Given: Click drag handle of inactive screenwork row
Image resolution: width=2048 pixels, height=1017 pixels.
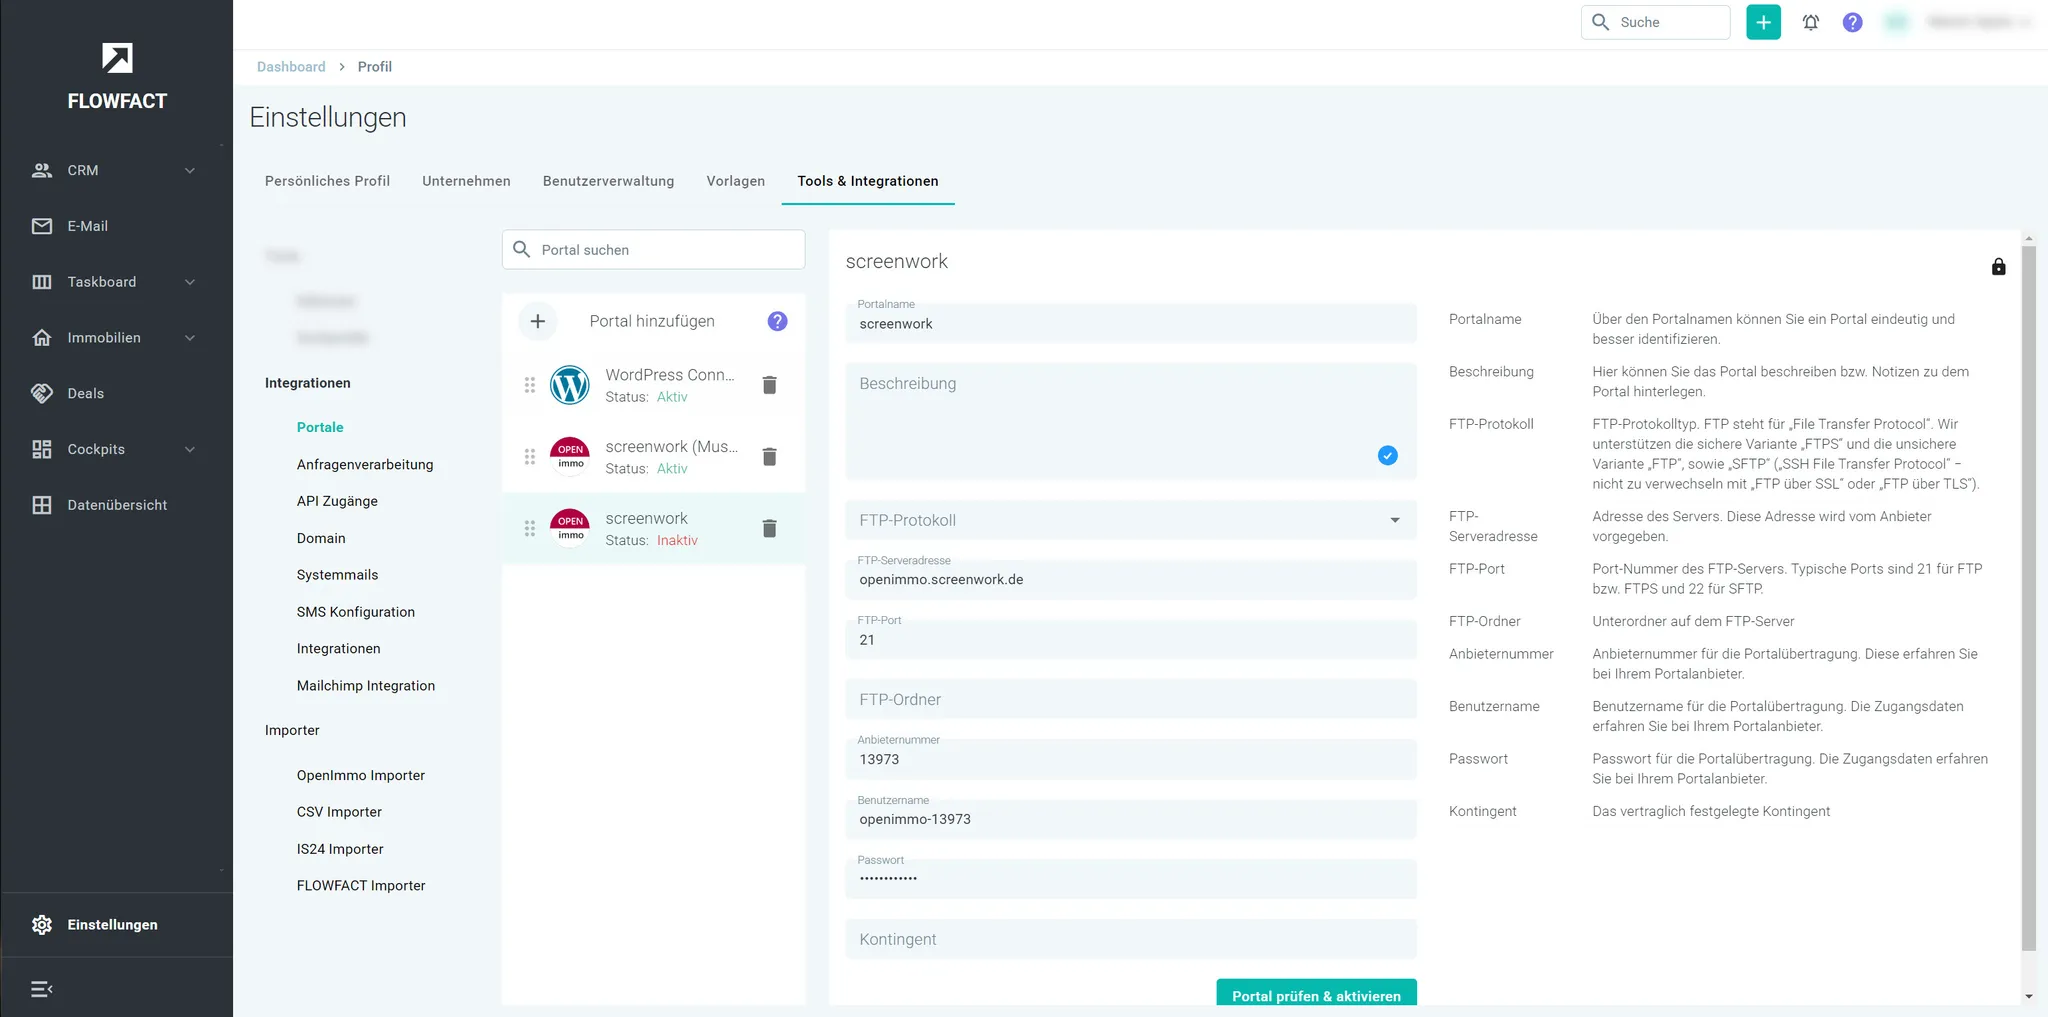Looking at the screenshot, I should click(x=530, y=528).
